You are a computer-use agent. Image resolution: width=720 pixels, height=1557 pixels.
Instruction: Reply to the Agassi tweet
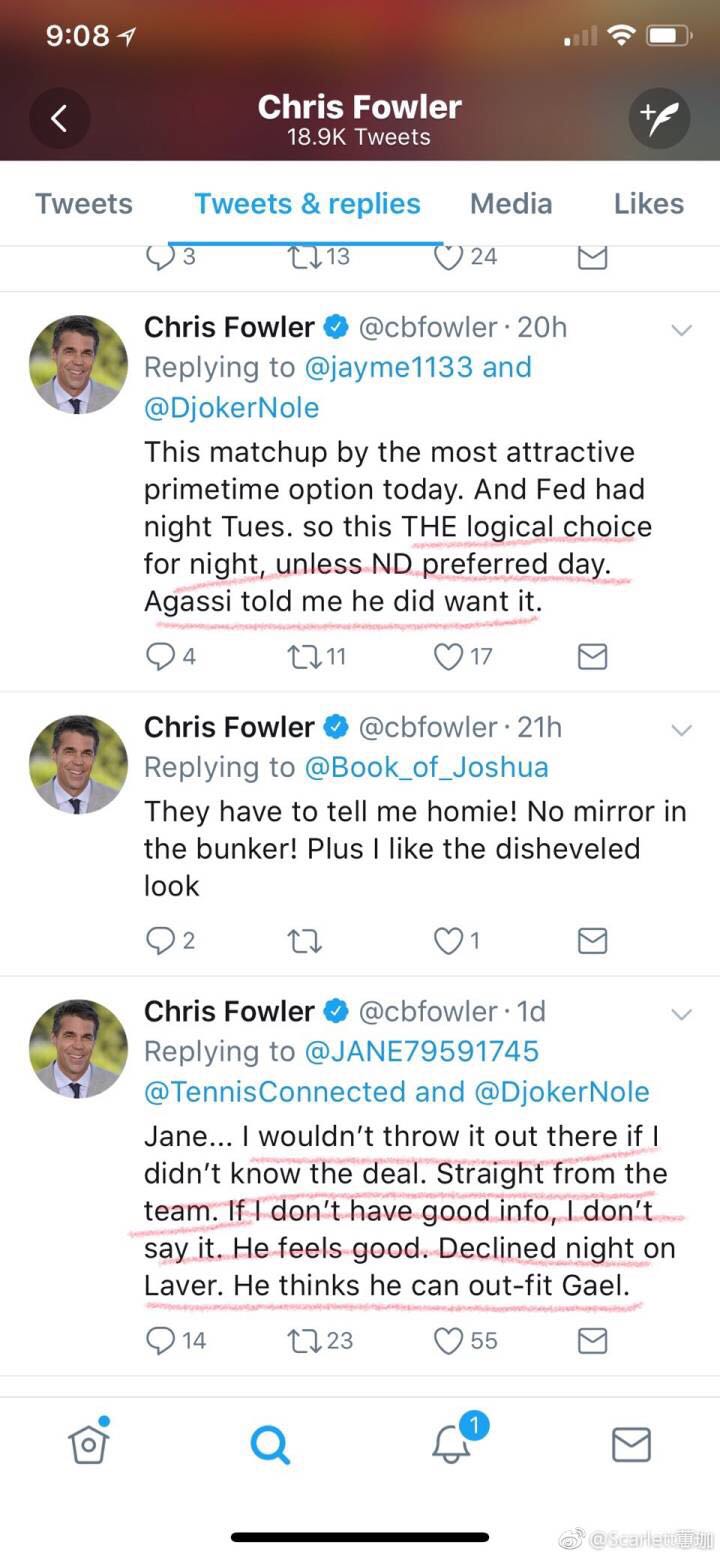click(x=160, y=656)
